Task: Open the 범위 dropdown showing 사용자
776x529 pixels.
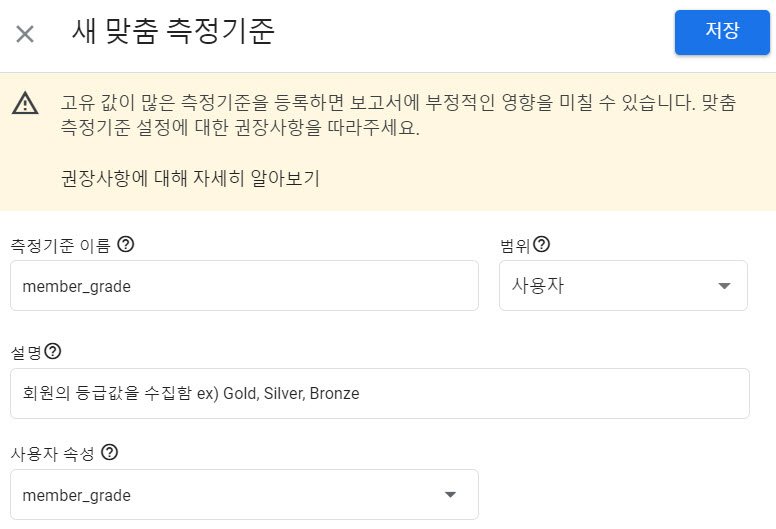Action: [x=612, y=286]
